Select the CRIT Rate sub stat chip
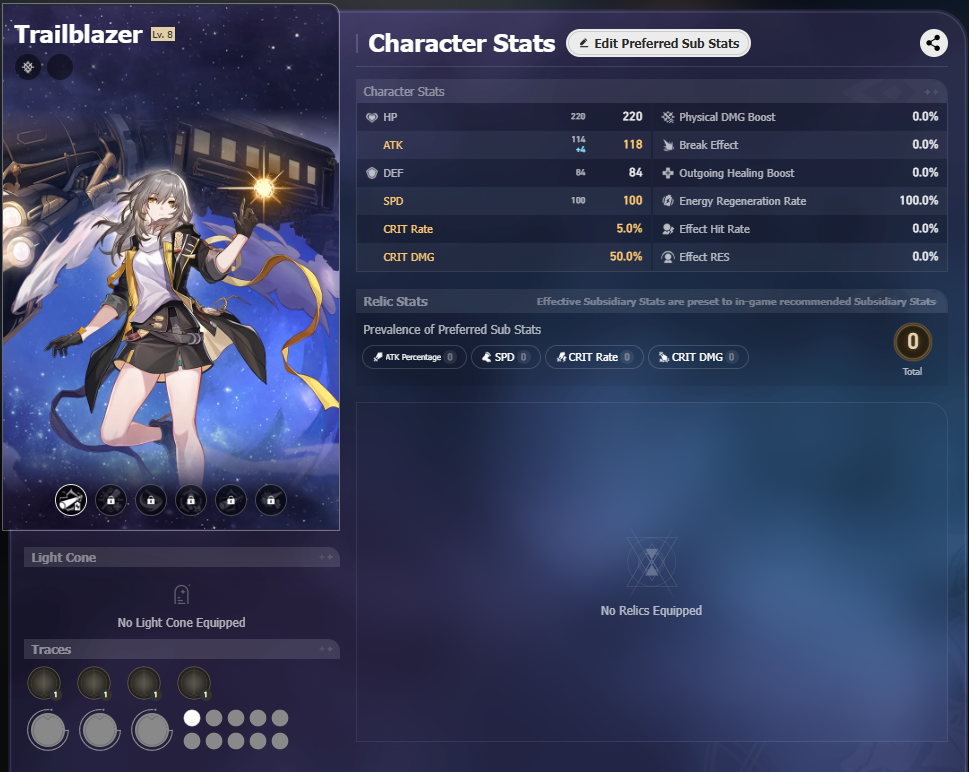Screen dimensions: 969x772 (594, 357)
